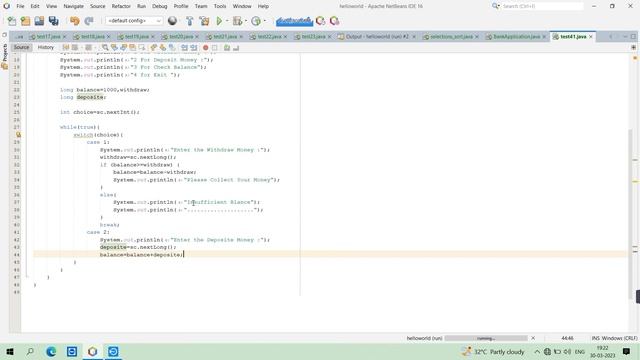Expand the Run Project dropdown arrow
The width and height of the screenshot is (640, 360).
point(227,21)
